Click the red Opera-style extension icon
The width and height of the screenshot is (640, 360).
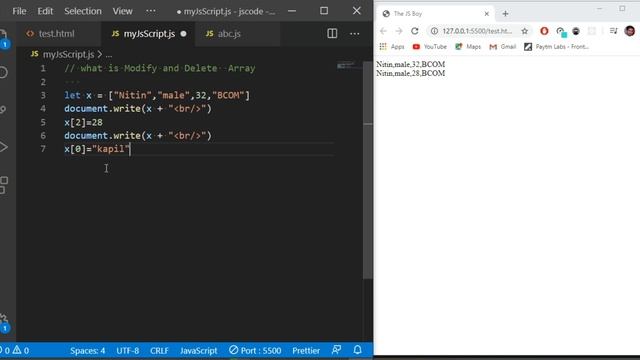(x=544, y=31)
